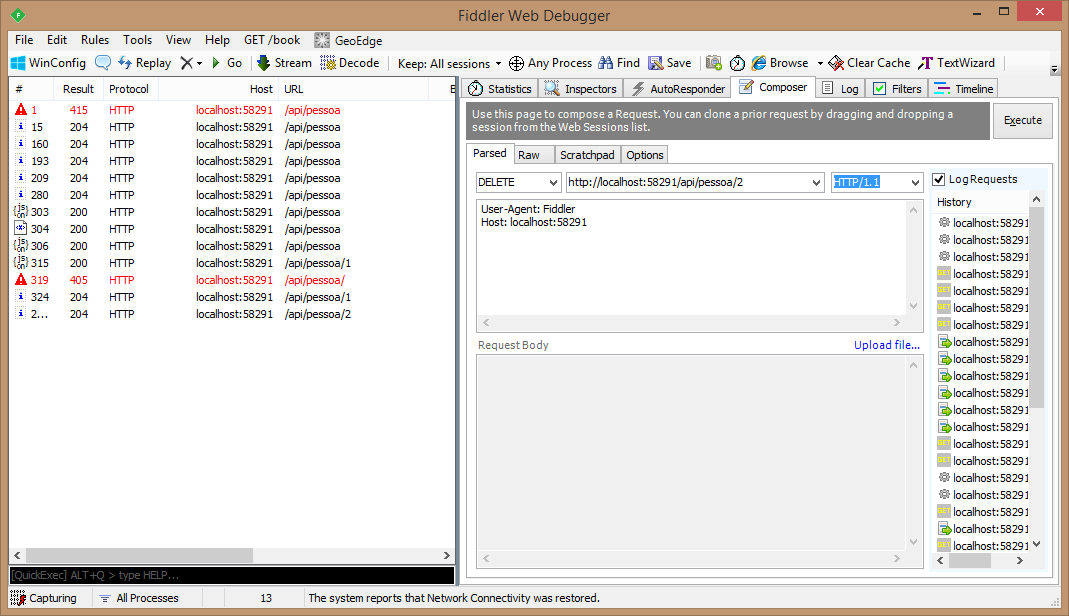Click All Processes filter in status bar

pyautogui.click(x=140, y=598)
